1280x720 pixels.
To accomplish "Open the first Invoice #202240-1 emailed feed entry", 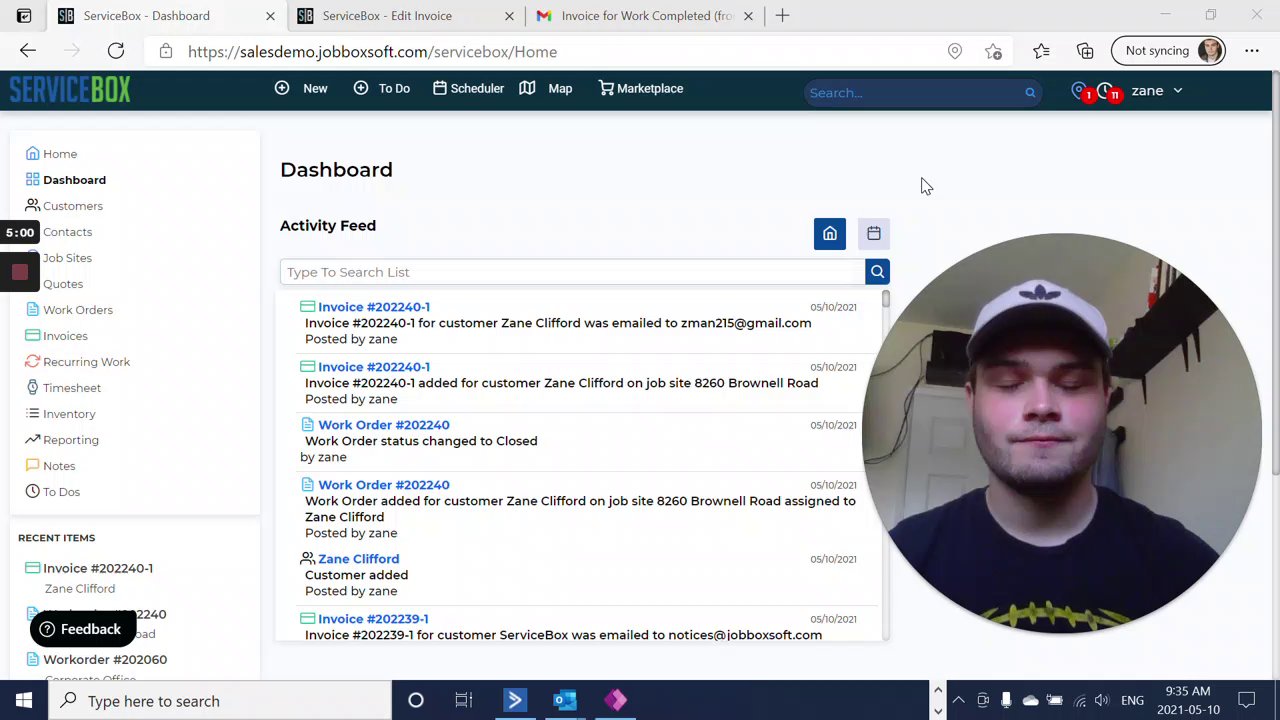I will 374,307.
